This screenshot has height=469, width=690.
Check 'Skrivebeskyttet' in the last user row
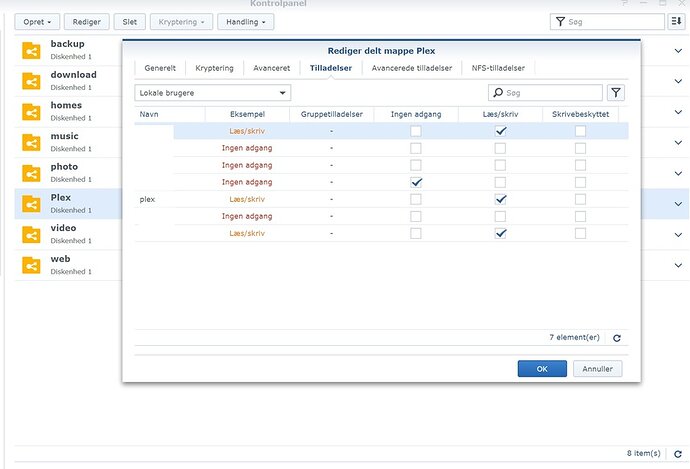580,233
